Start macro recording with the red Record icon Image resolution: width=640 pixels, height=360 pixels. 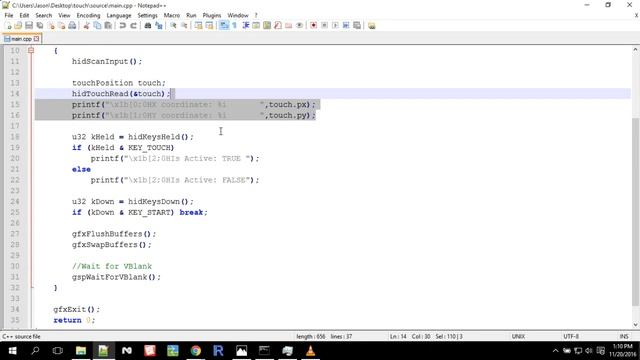click(313, 25)
